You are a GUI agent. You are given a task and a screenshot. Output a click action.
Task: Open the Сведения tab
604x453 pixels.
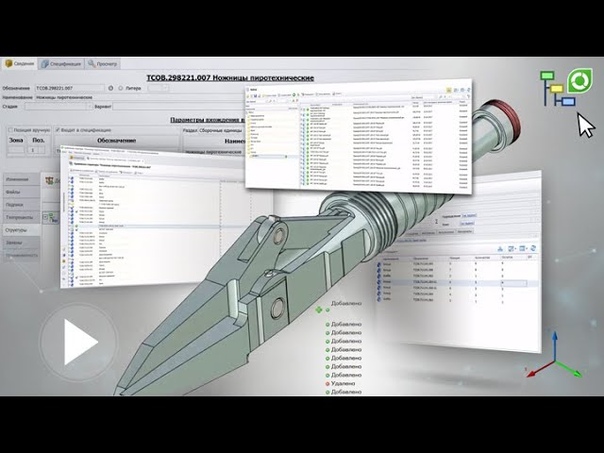pyautogui.click(x=24, y=64)
